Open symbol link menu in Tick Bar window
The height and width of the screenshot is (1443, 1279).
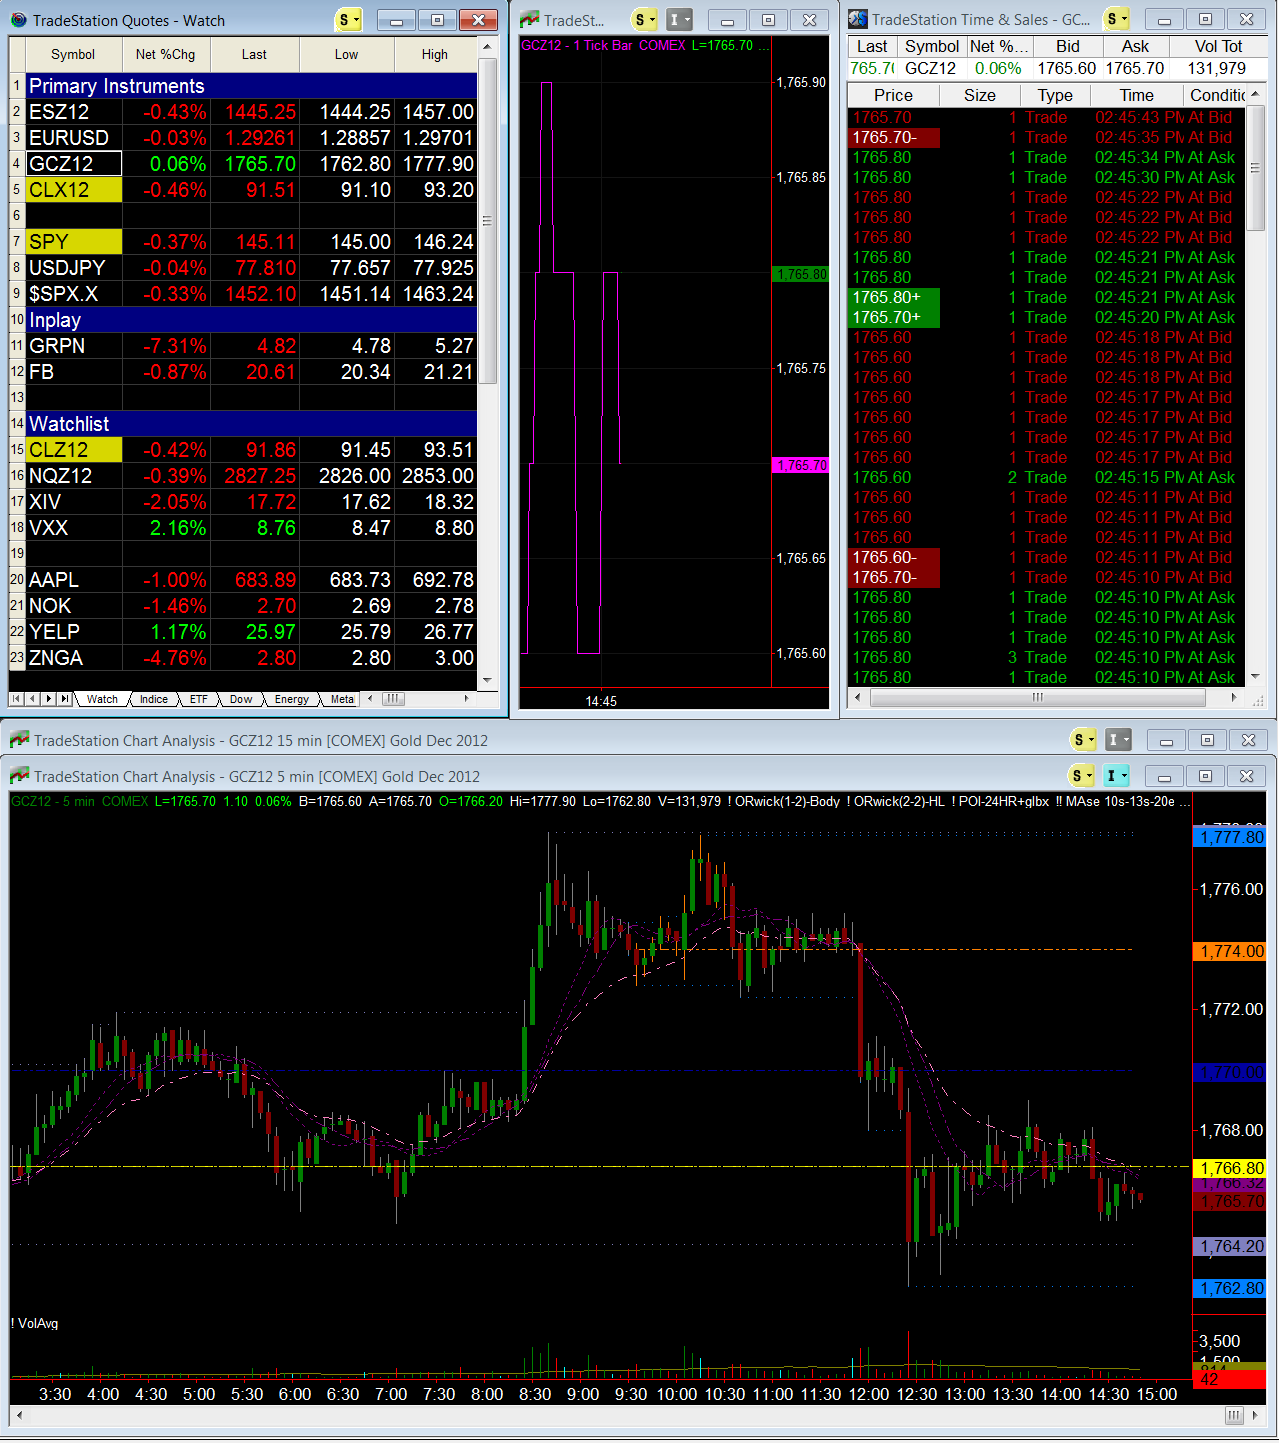pyautogui.click(x=645, y=20)
